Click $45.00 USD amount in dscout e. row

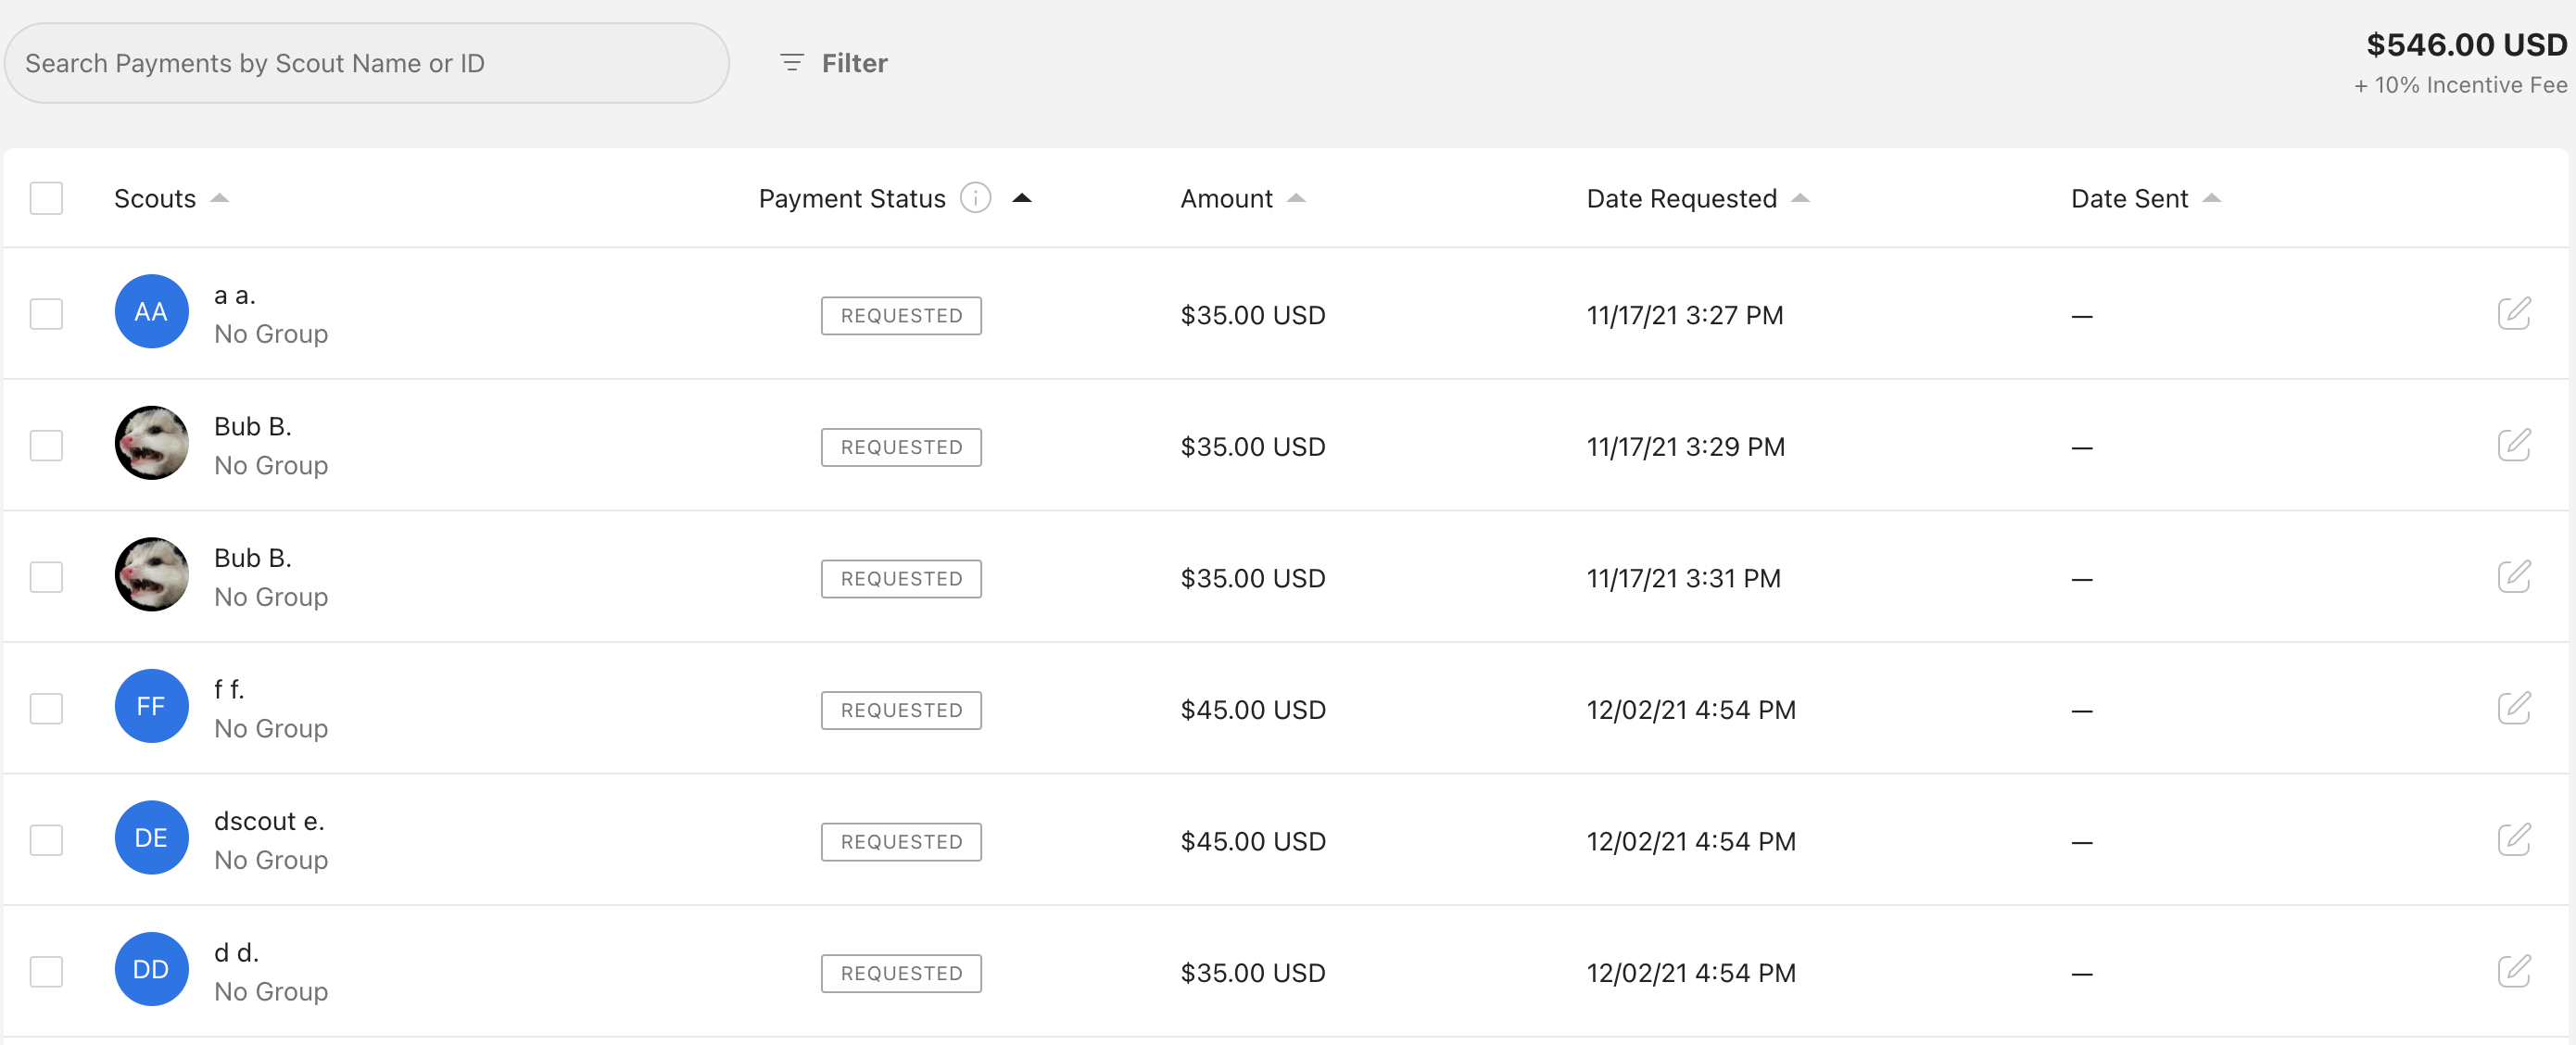click(x=1253, y=841)
